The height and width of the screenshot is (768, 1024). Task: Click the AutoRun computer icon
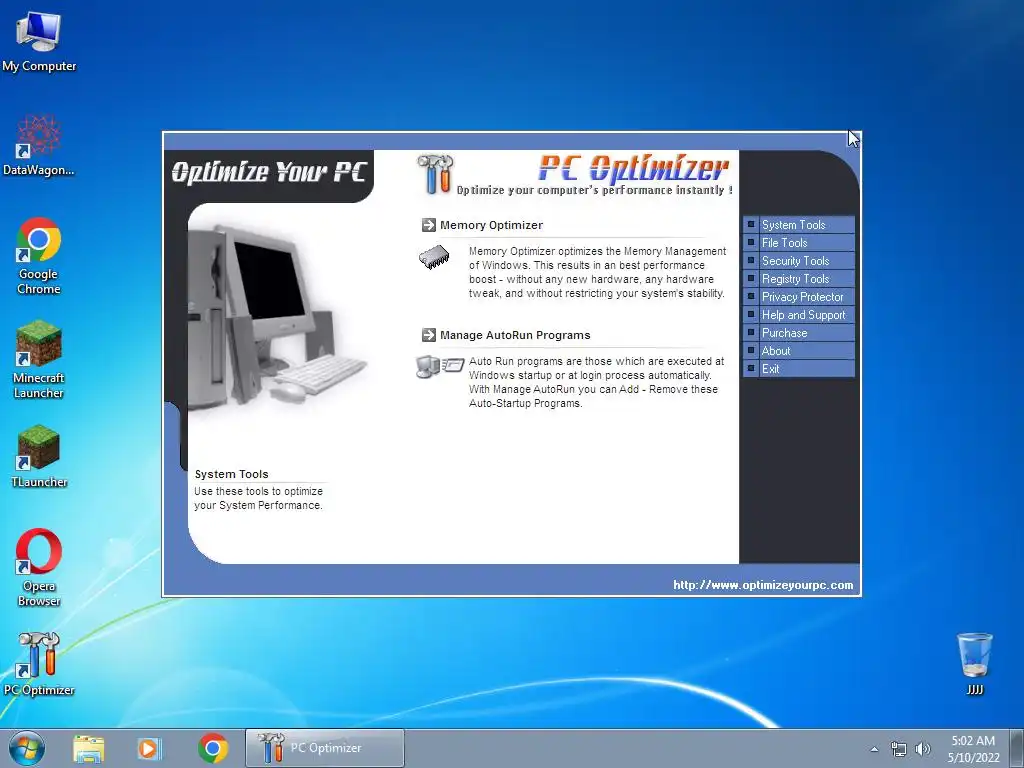[440, 366]
